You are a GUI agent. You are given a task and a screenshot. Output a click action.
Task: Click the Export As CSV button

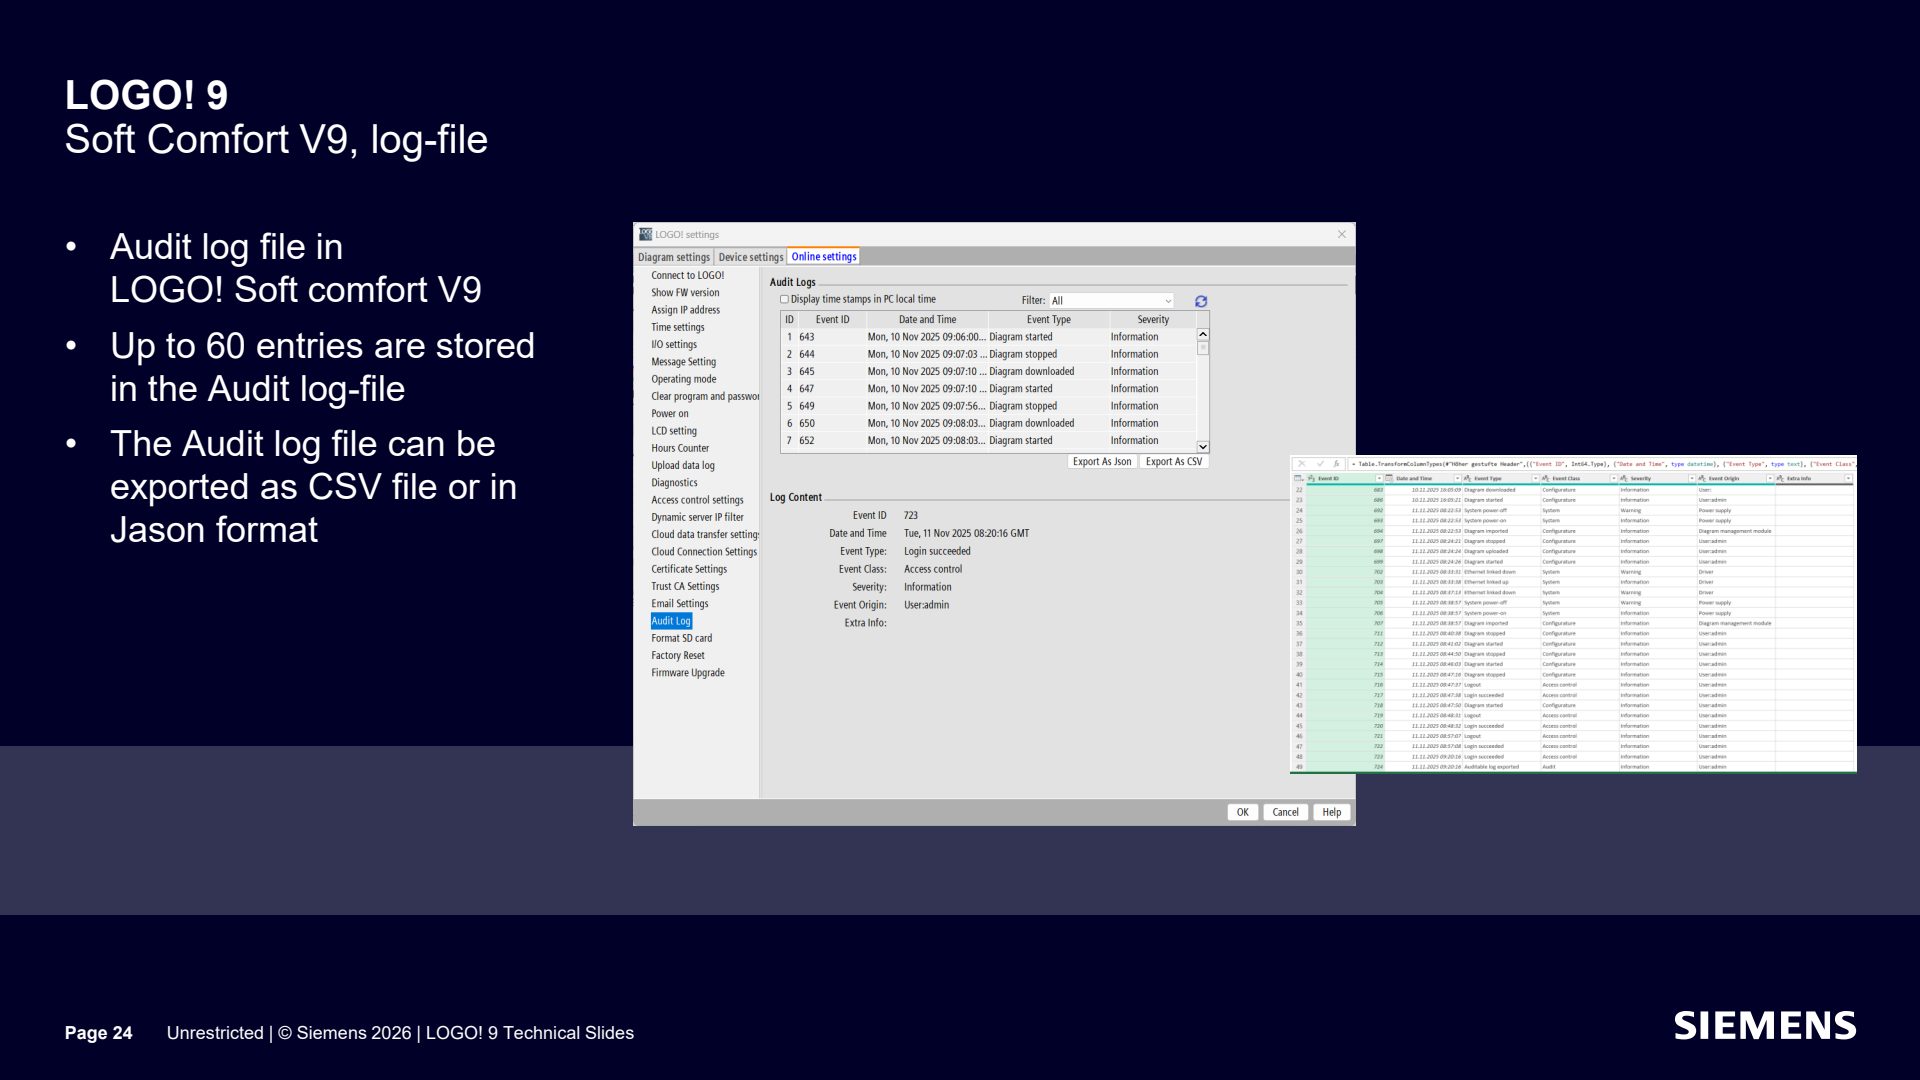pos(1174,462)
